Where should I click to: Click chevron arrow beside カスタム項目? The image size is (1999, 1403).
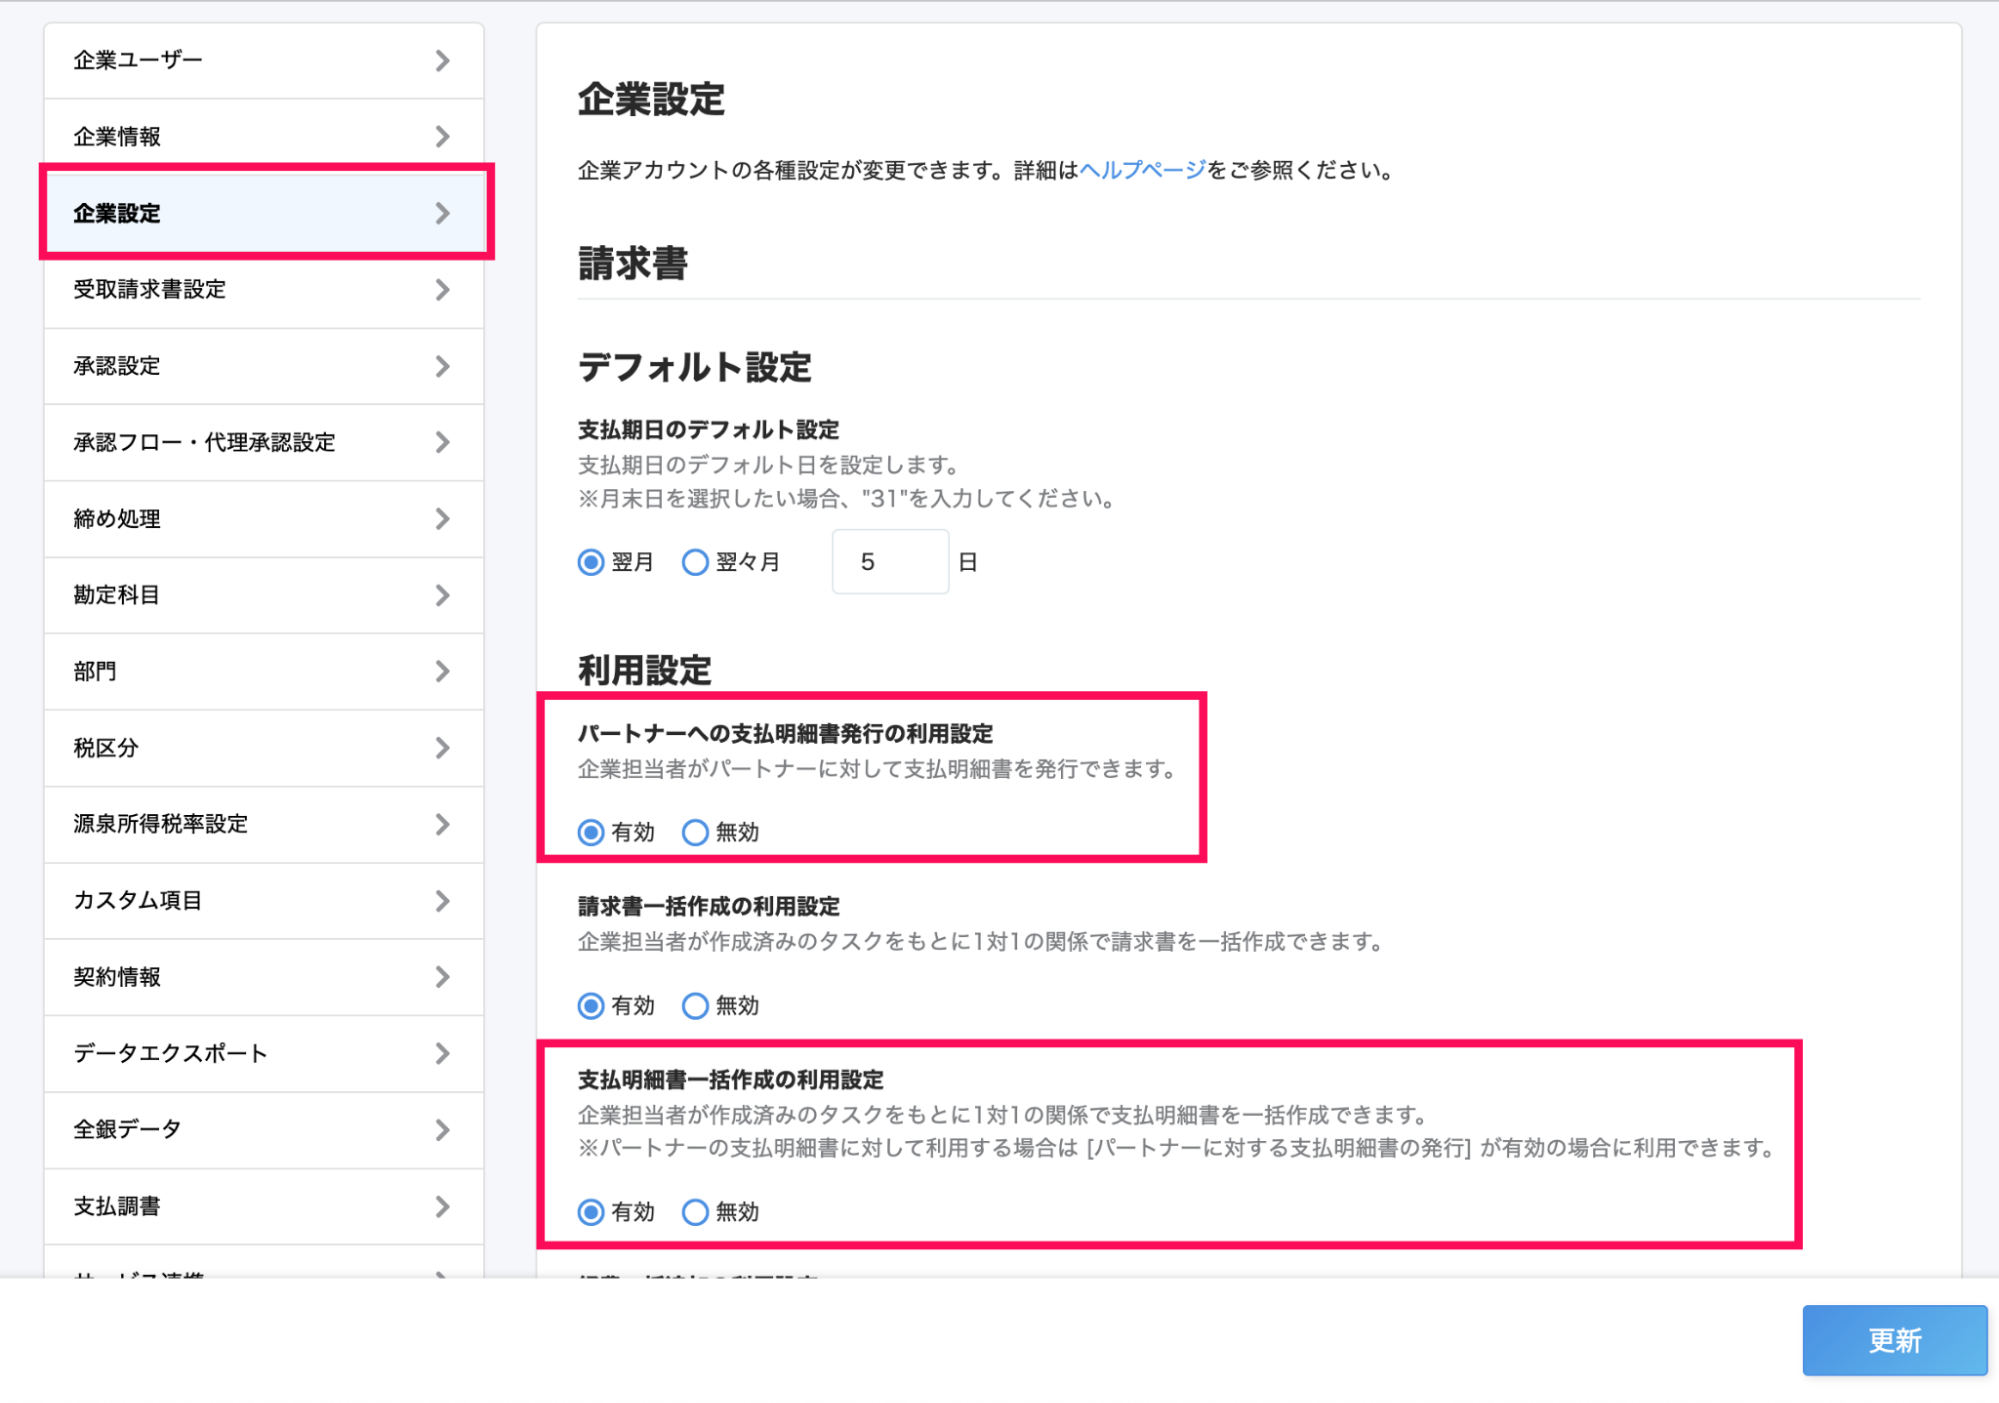click(x=443, y=901)
